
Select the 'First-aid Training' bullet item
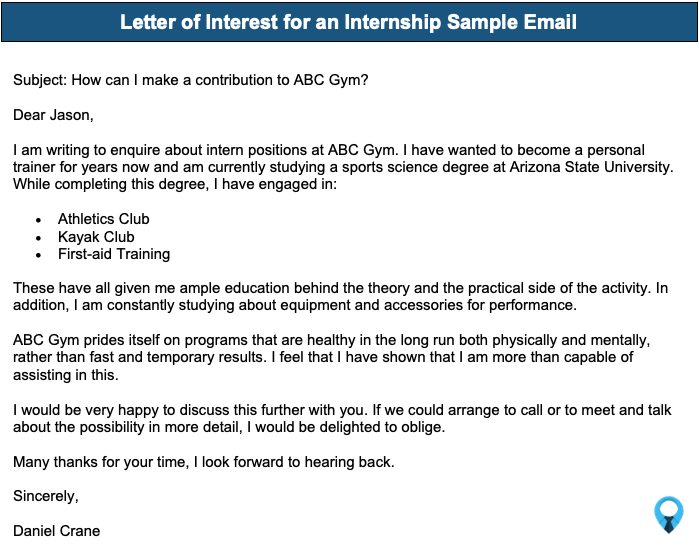click(x=114, y=254)
